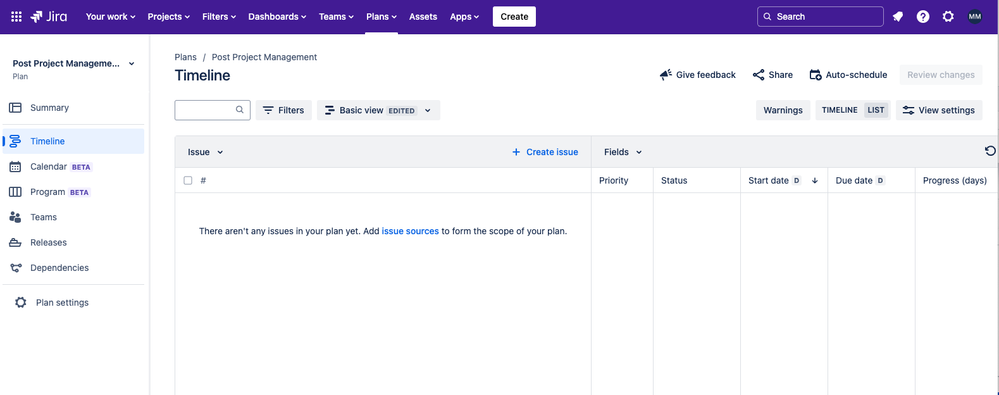Screen dimensions: 999x395
Task: Focus the top Search field
Action: click(x=820, y=17)
